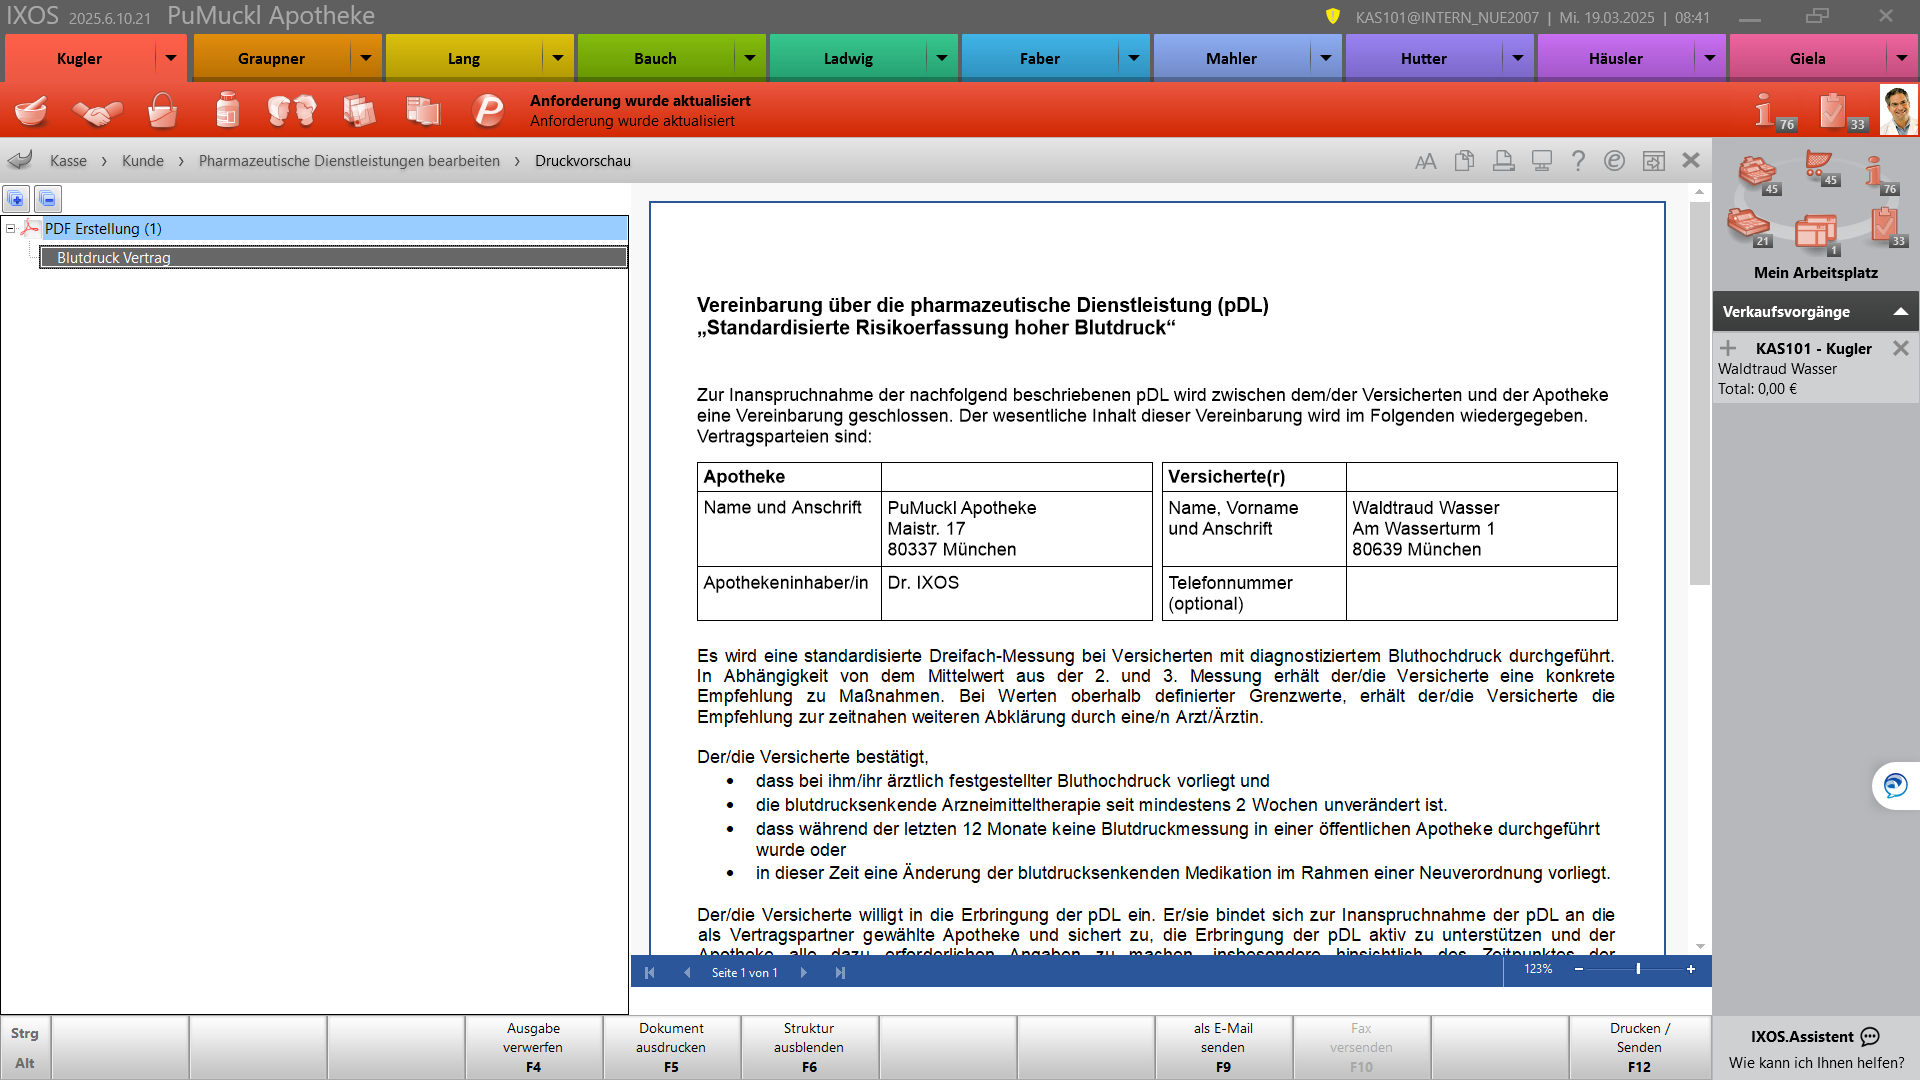The image size is (1920, 1080).
Task: Open the mortar and pestle Kasse icon
Action: pyautogui.click(x=31, y=110)
